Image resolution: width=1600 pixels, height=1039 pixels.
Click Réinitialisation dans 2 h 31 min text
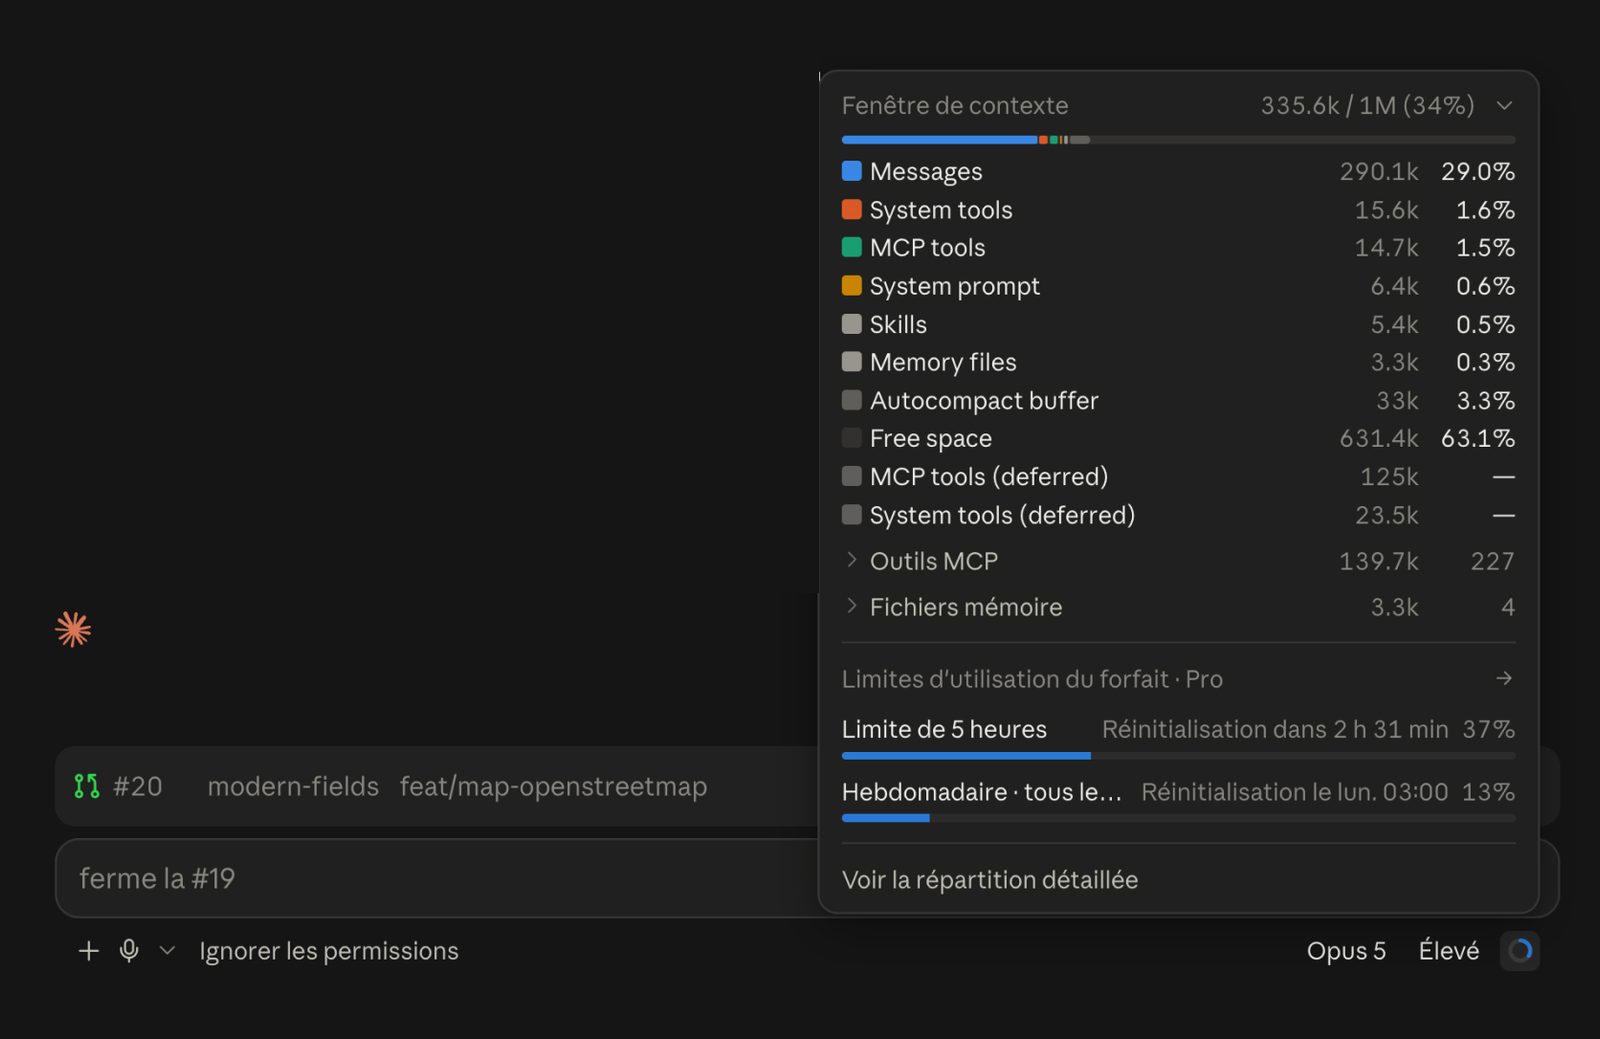[1275, 729]
